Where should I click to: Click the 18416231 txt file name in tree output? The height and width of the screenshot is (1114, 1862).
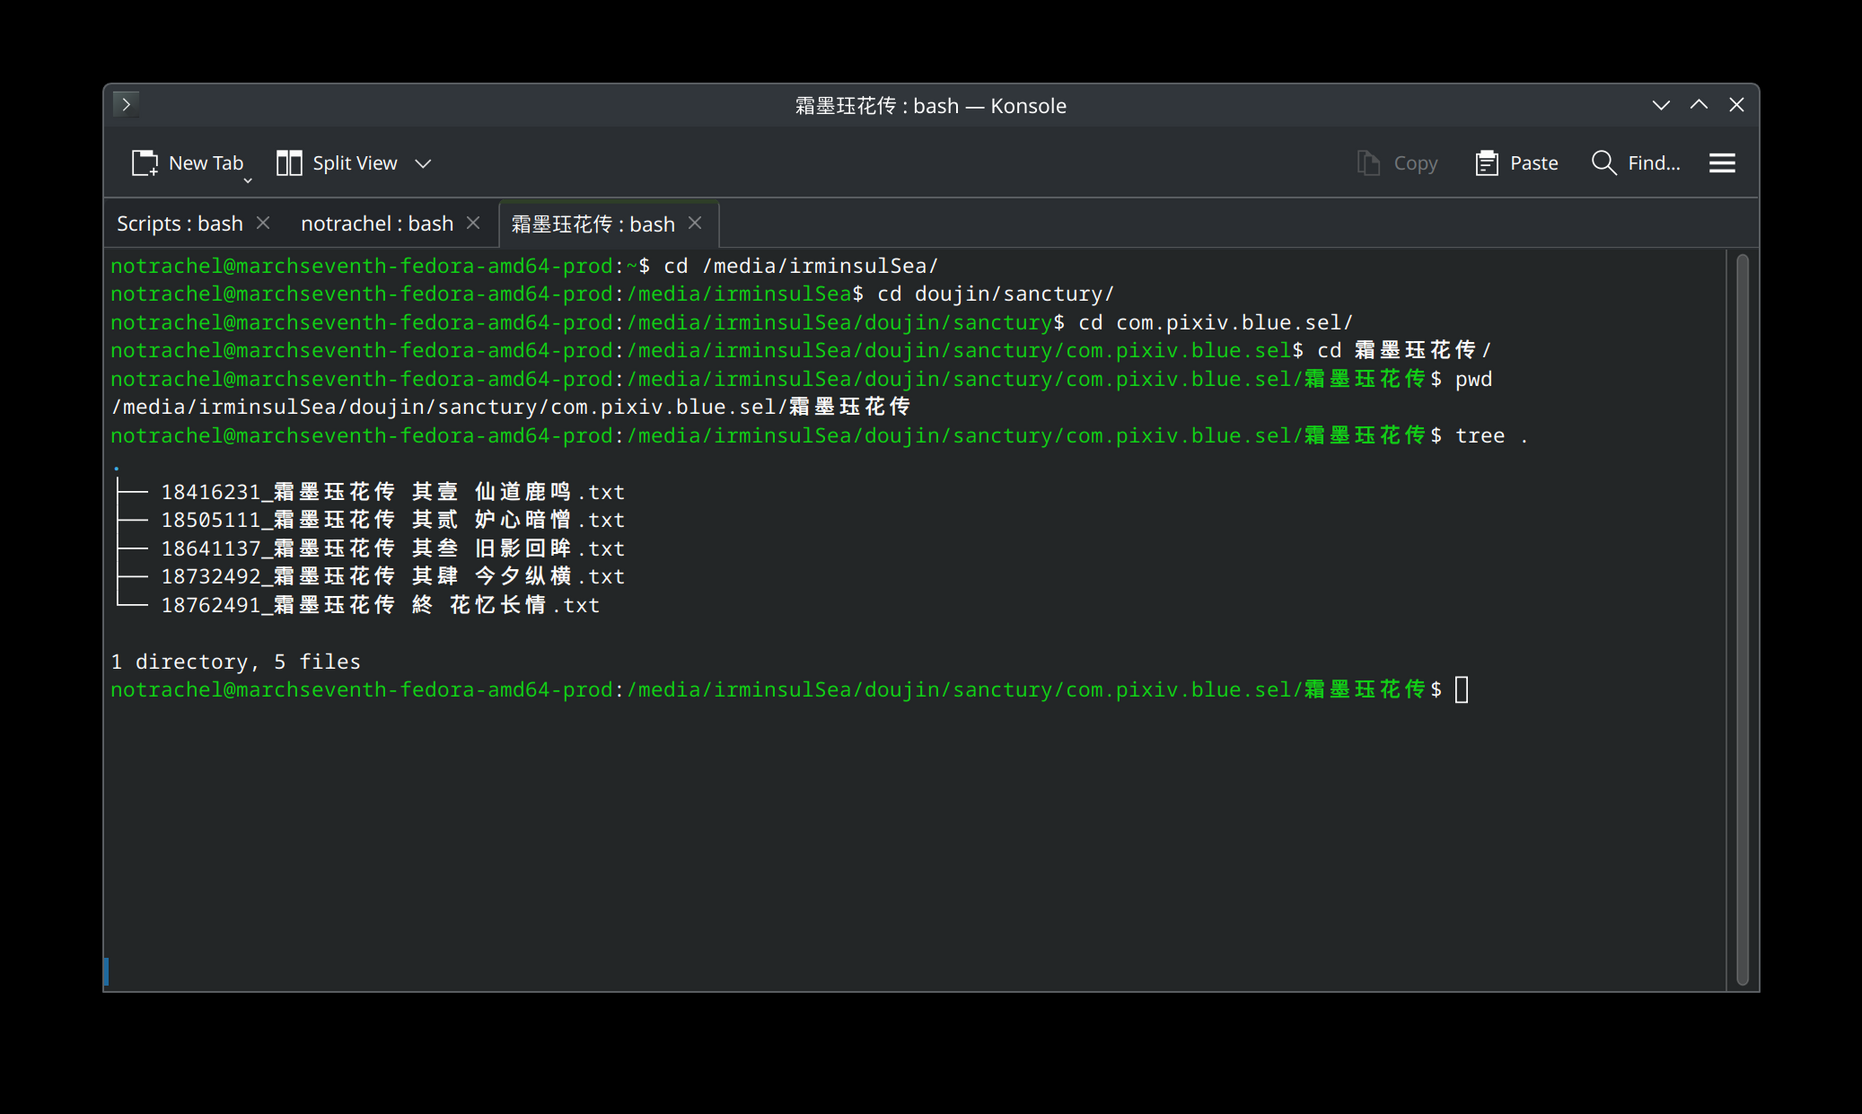[x=392, y=492]
